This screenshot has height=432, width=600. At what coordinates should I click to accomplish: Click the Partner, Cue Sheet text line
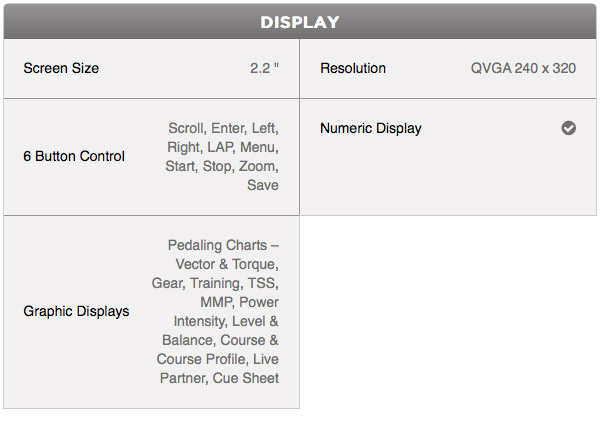(x=219, y=378)
